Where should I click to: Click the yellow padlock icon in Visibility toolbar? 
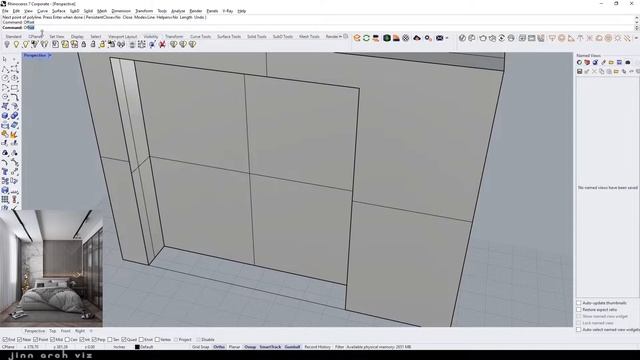(102, 44)
